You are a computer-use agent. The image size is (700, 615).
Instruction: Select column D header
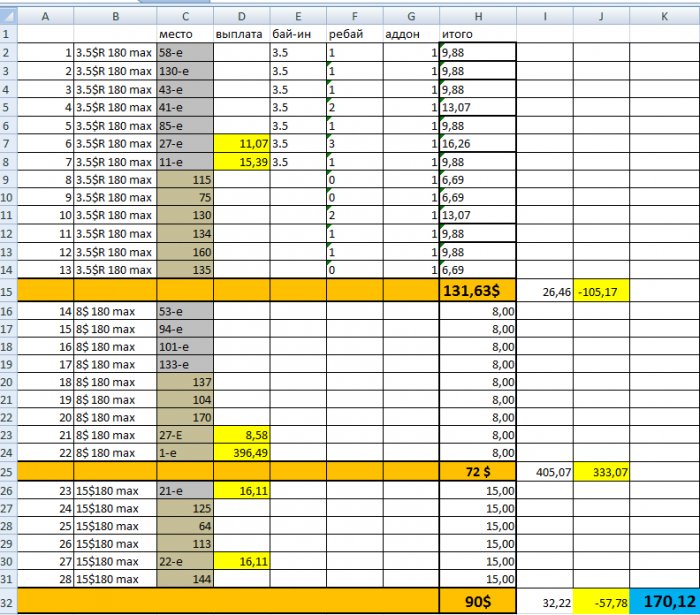[x=242, y=16]
